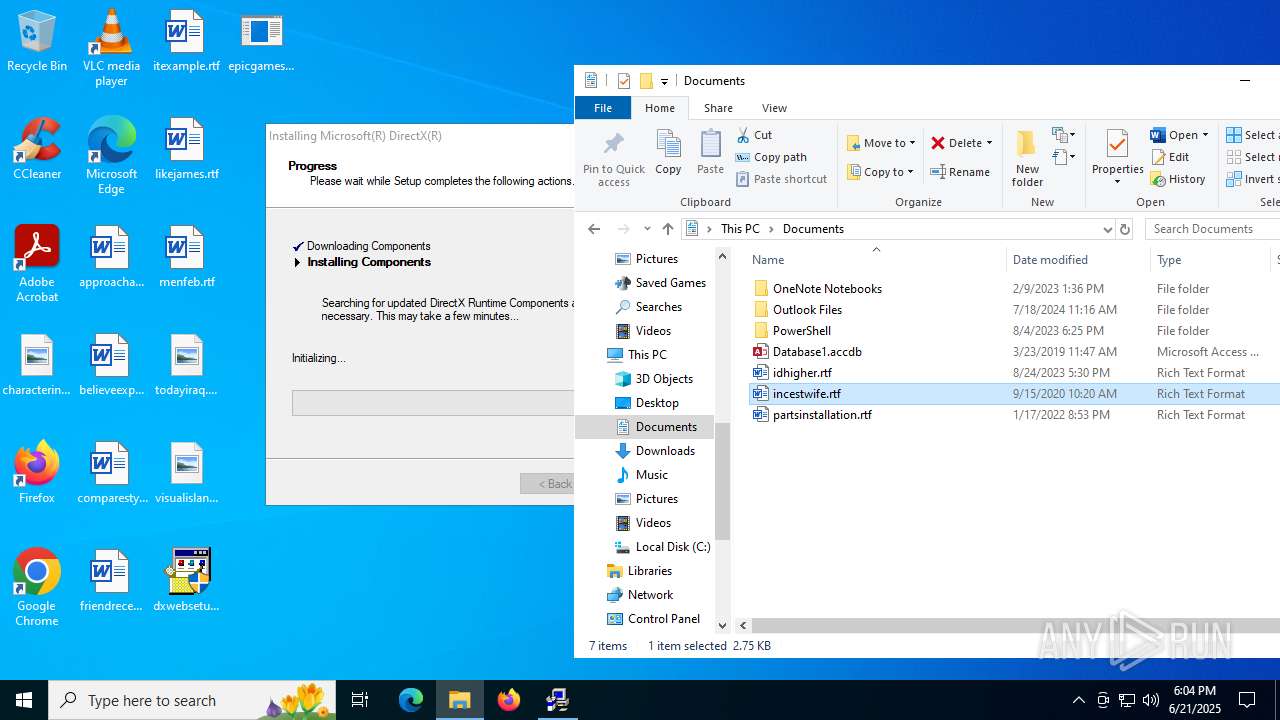
Task: Switch to the Share ribbon tab
Action: (x=718, y=108)
